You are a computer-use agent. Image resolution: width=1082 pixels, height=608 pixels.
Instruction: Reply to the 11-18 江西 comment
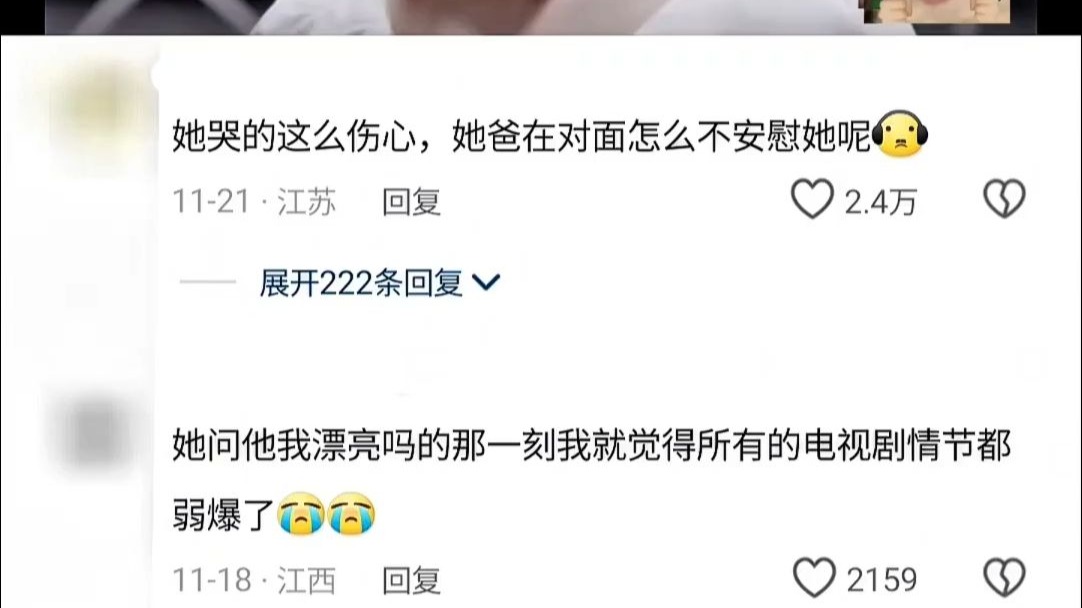coord(412,580)
